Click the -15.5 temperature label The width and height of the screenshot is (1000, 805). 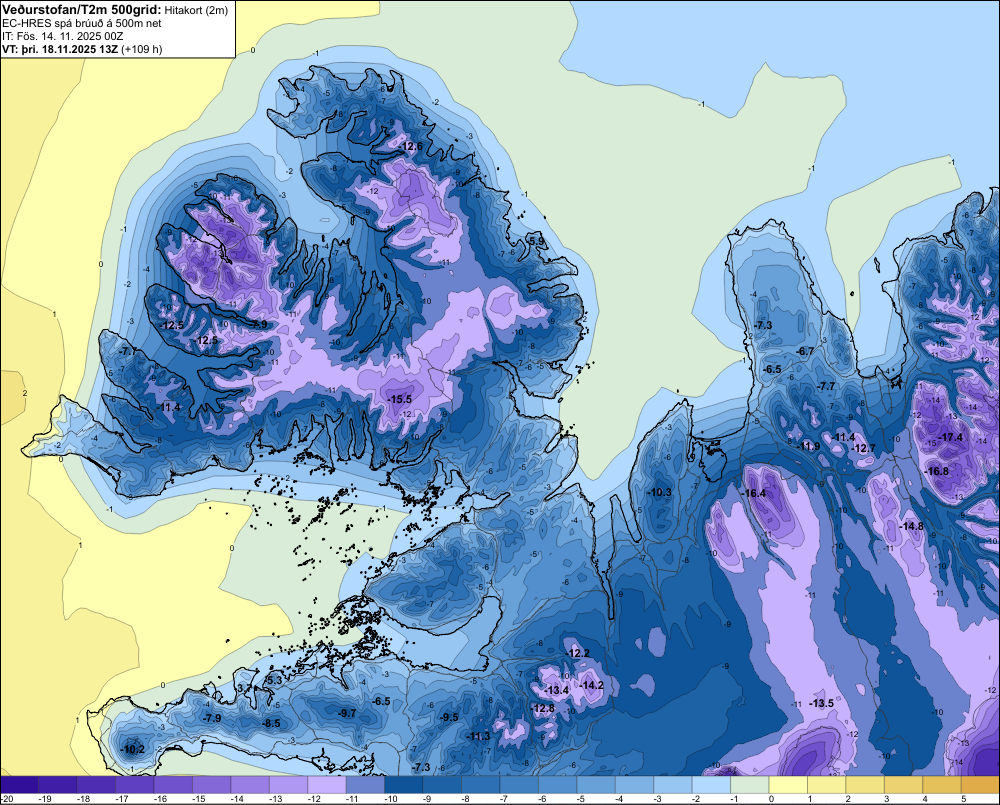(x=400, y=399)
